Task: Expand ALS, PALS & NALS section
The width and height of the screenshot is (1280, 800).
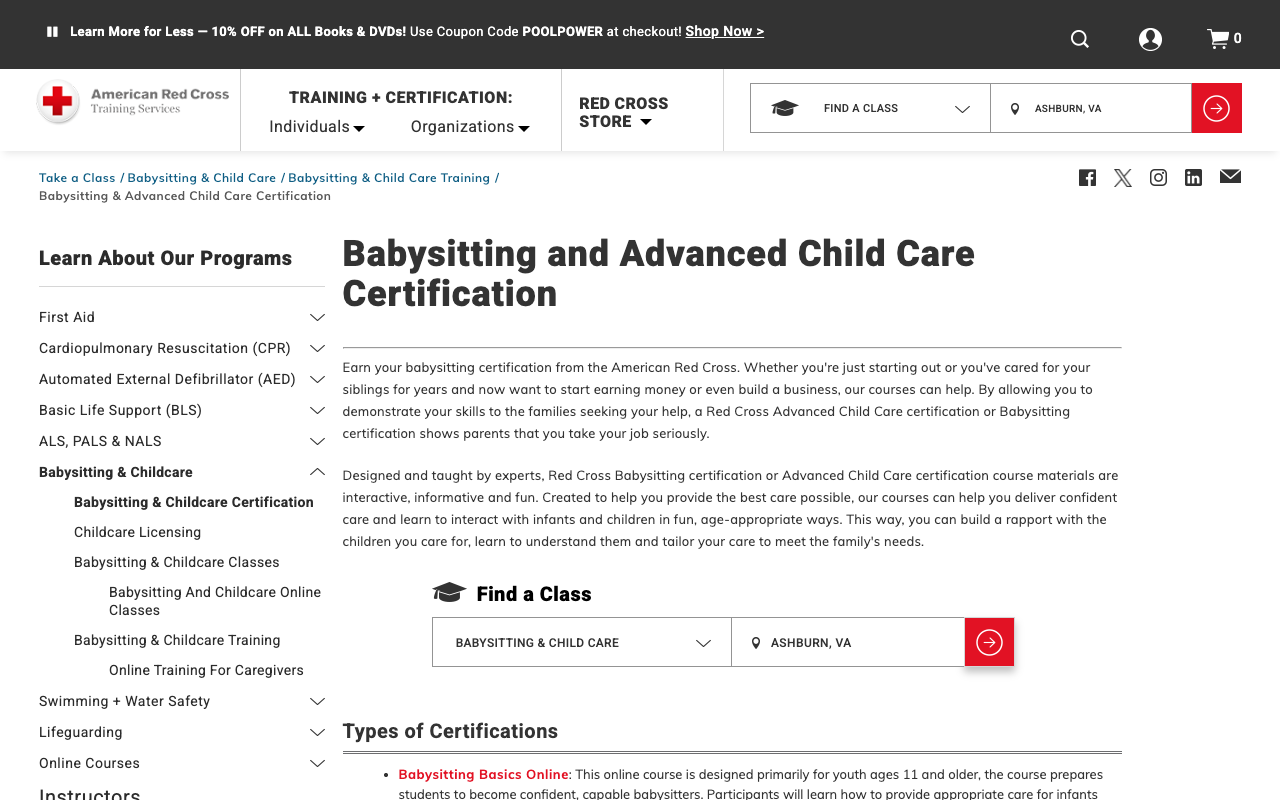Action: pos(317,441)
